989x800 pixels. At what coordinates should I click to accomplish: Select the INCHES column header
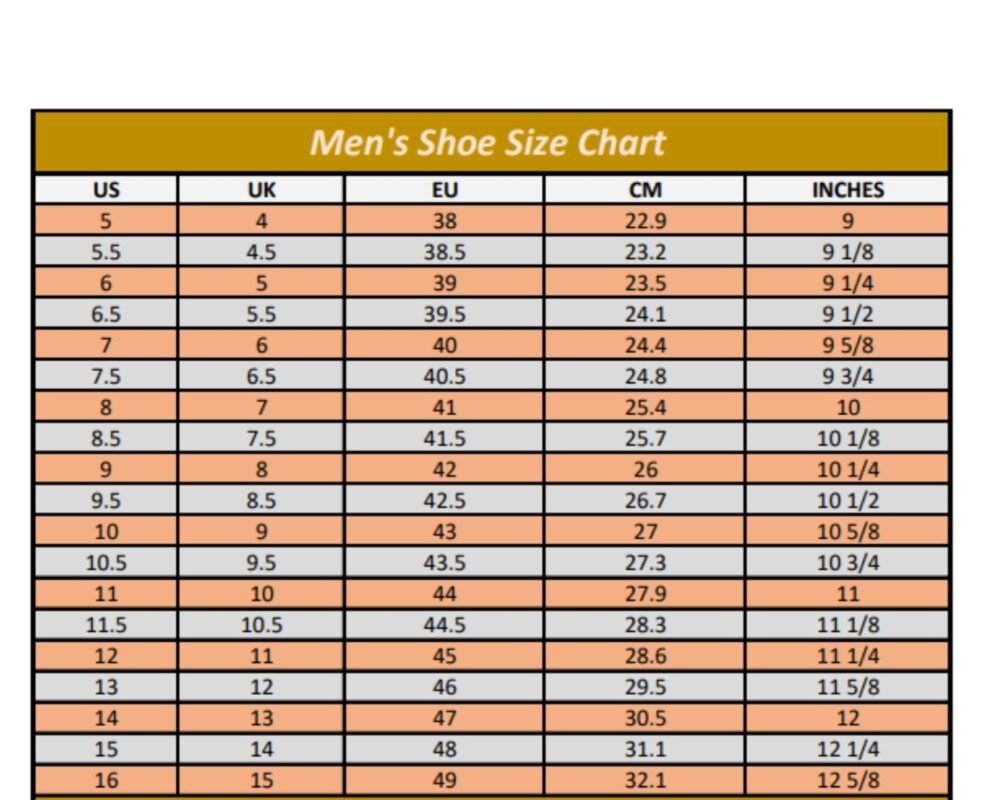click(x=847, y=190)
